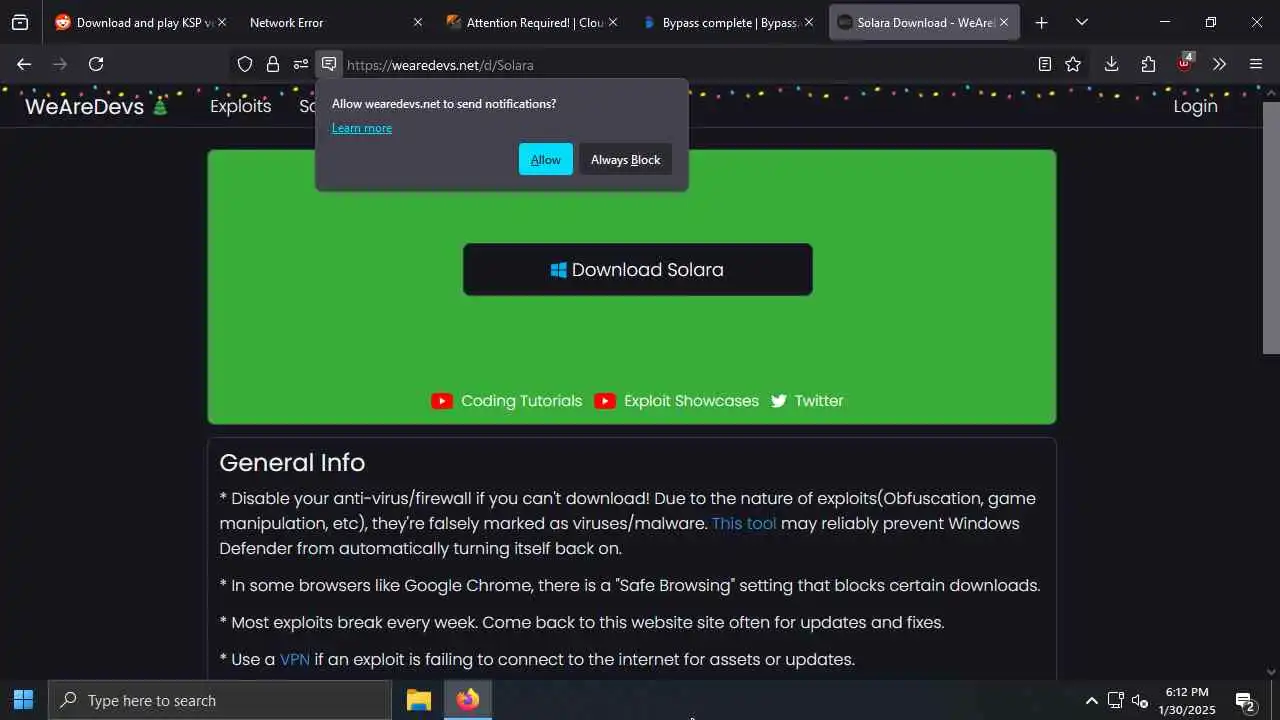Close the Bypass complete tab
The width and height of the screenshot is (1280, 720).
point(808,22)
